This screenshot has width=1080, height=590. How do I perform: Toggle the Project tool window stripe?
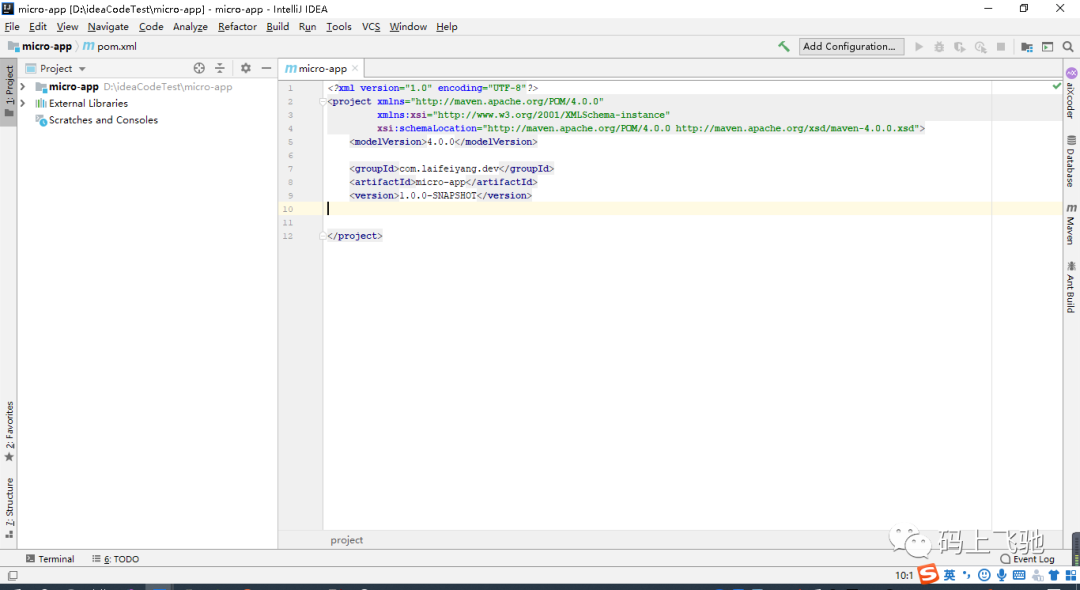click(x=9, y=92)
